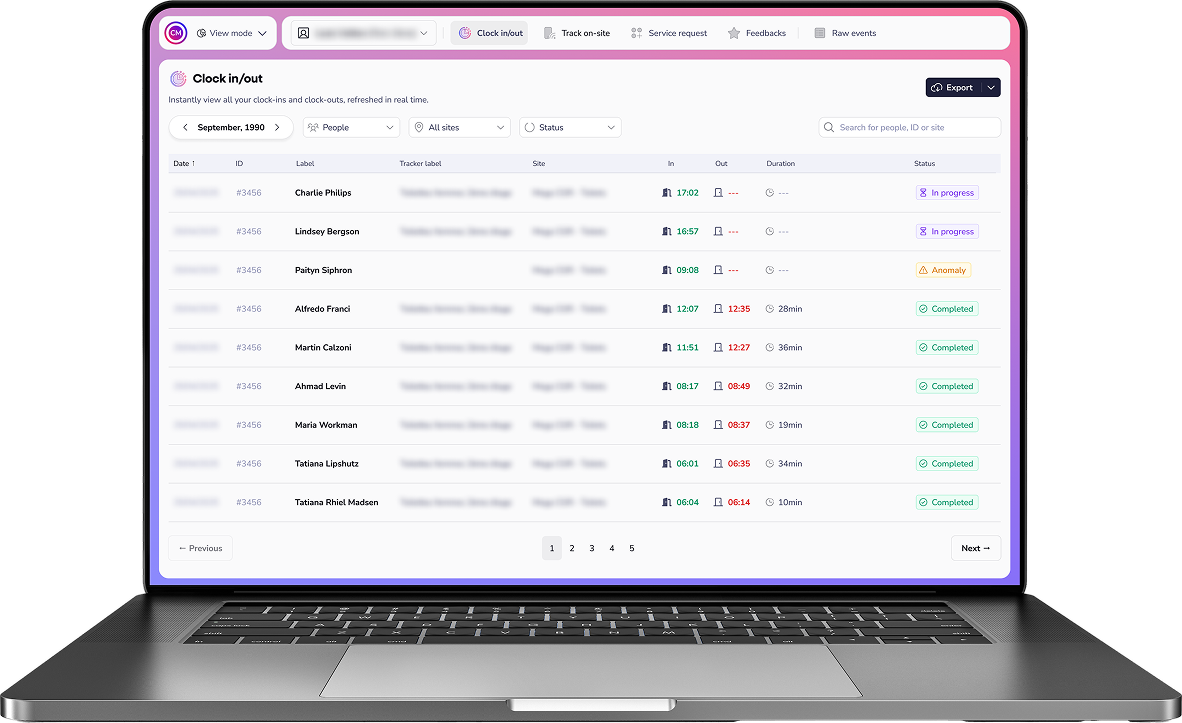Open the Status filter dropdown
This screenshot has height=723, width=1182.
pyautogui.click(x=570, y=127)
